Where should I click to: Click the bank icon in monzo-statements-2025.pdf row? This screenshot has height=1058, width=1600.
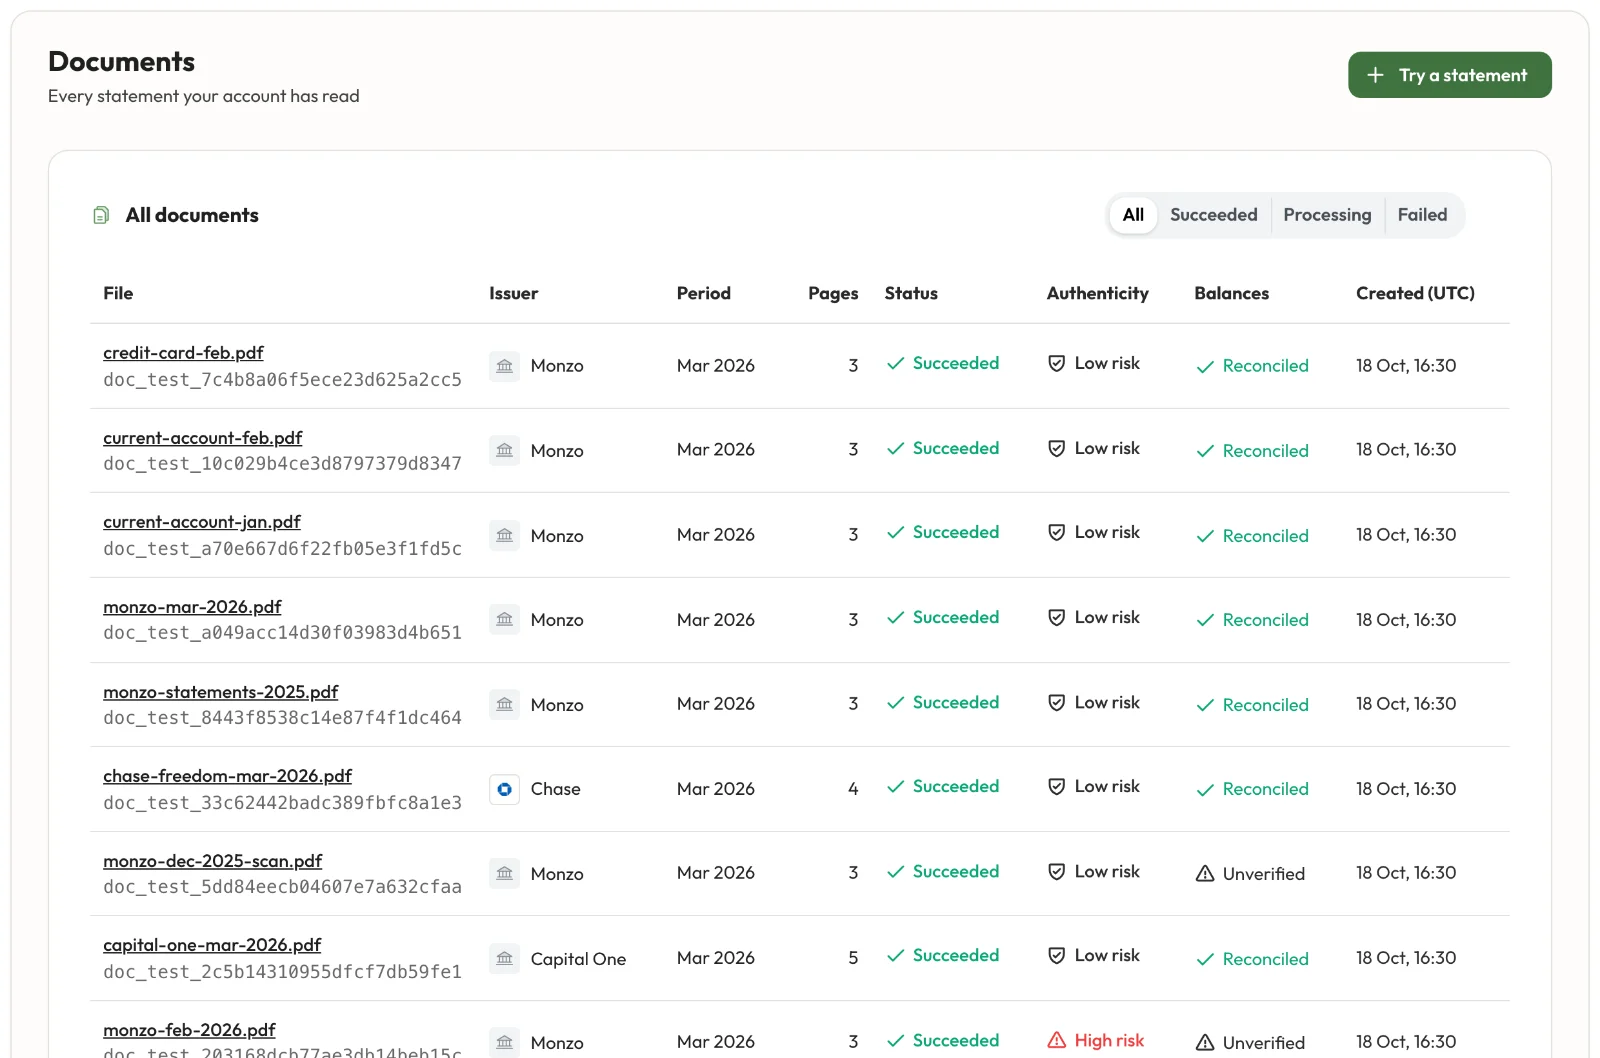click(x=504, y=704)
